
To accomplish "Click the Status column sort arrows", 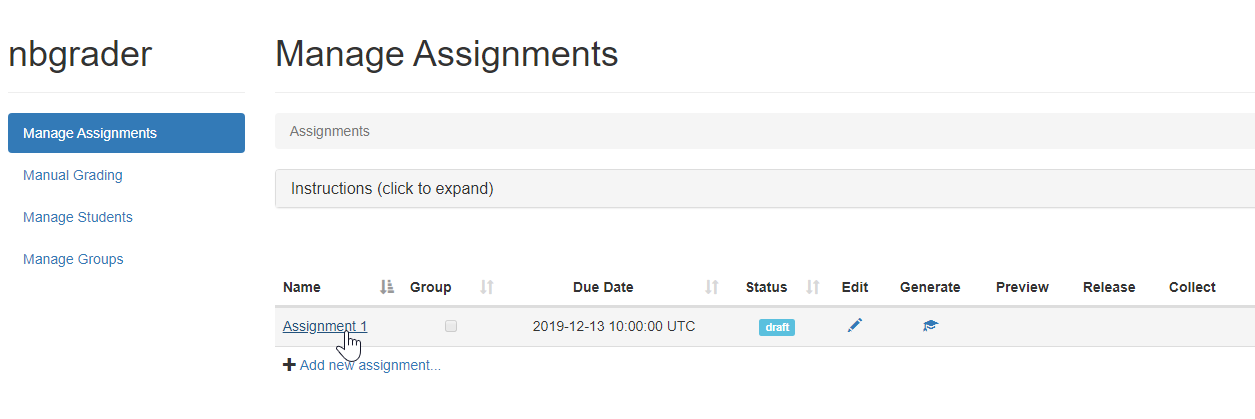I will point(813,287).
